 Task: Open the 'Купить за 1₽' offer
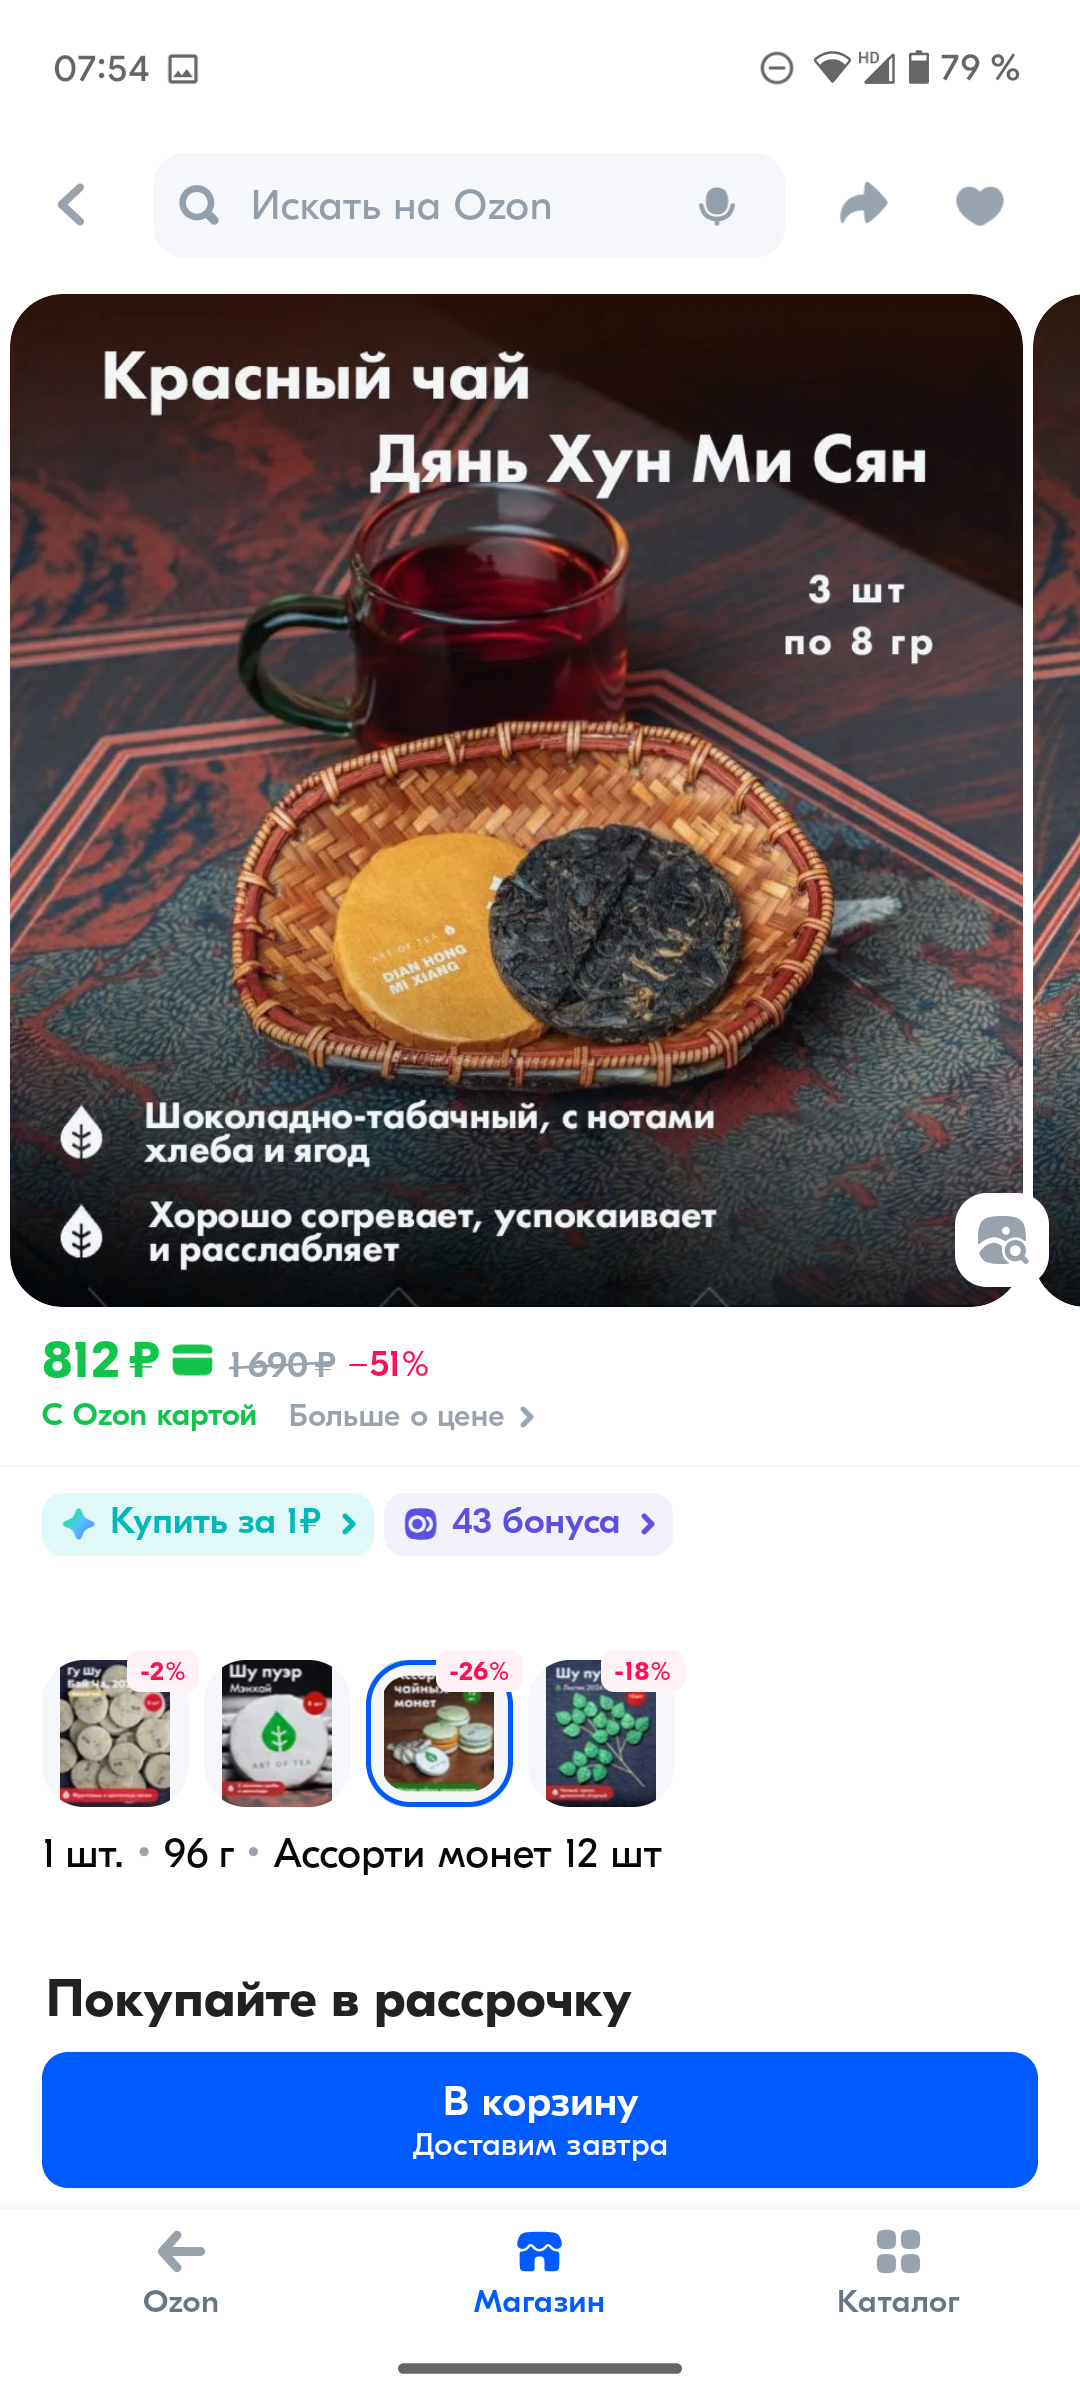[208, 1524]
